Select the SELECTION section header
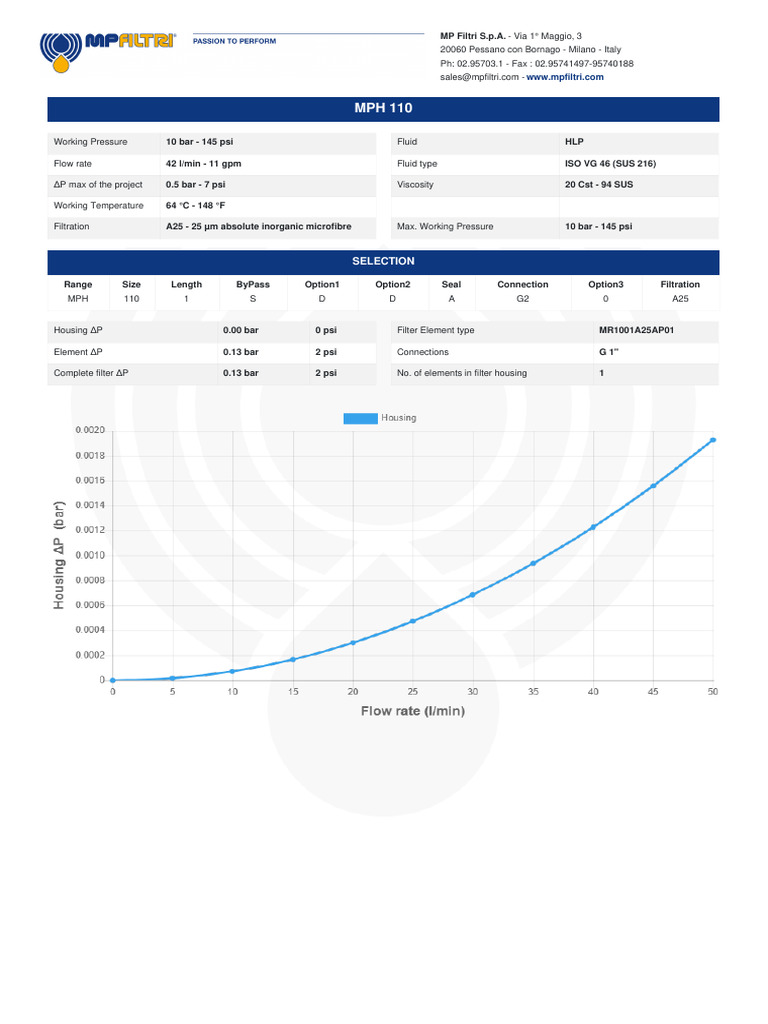The width and height of the screenshot is (768, 1024). [383, 261]
